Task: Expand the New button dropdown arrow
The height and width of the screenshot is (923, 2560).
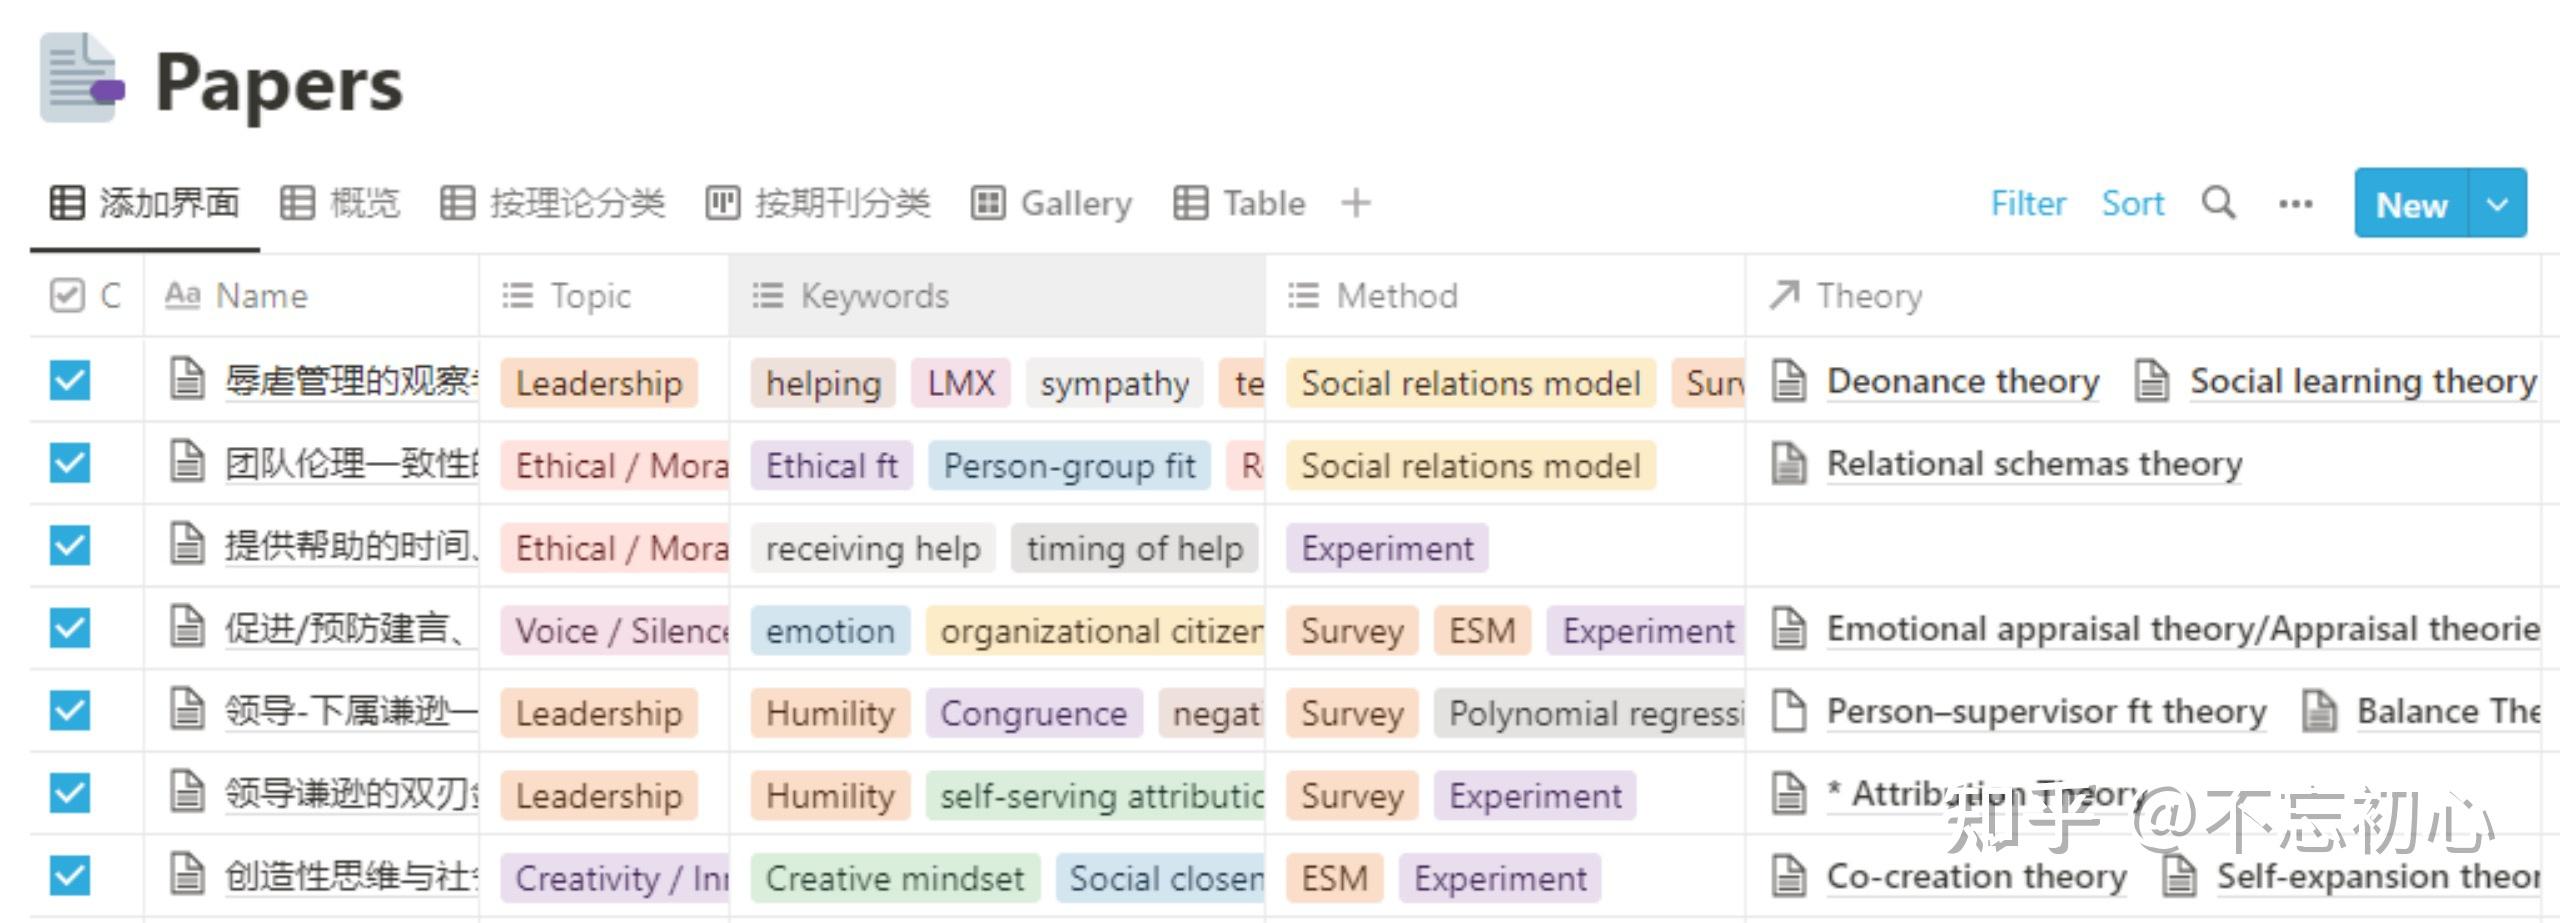Action: (2497, 204)
